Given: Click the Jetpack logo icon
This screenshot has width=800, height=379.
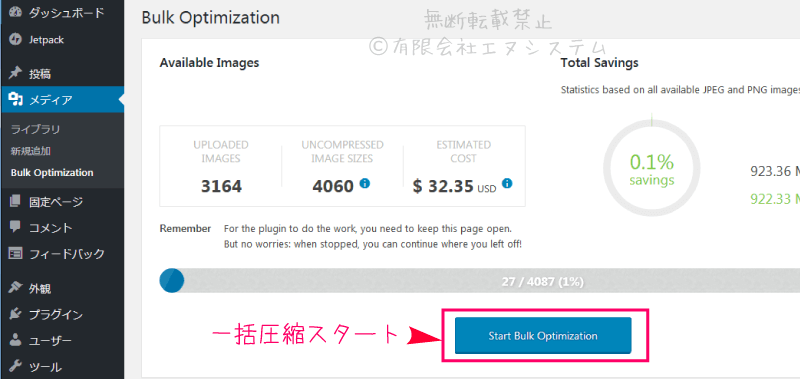Looking at the screenshot, I should (16, 39).
